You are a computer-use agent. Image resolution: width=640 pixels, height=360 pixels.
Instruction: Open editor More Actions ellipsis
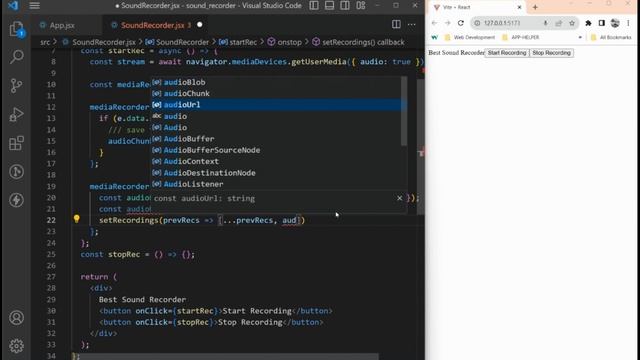411,24
